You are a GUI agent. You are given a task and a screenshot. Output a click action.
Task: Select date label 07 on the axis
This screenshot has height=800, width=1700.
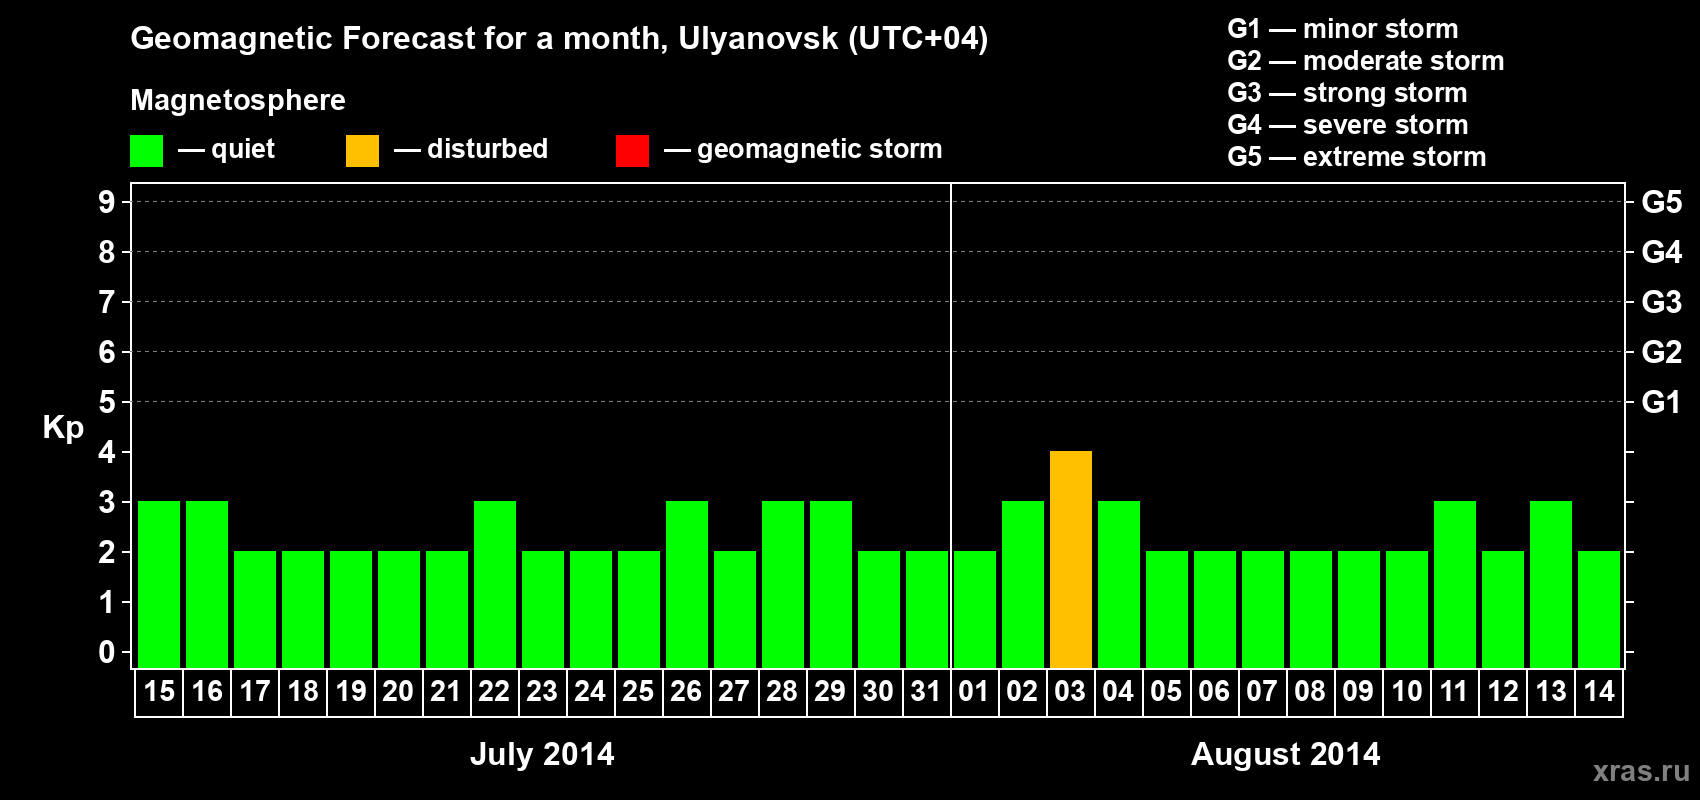pos(1262,692)
